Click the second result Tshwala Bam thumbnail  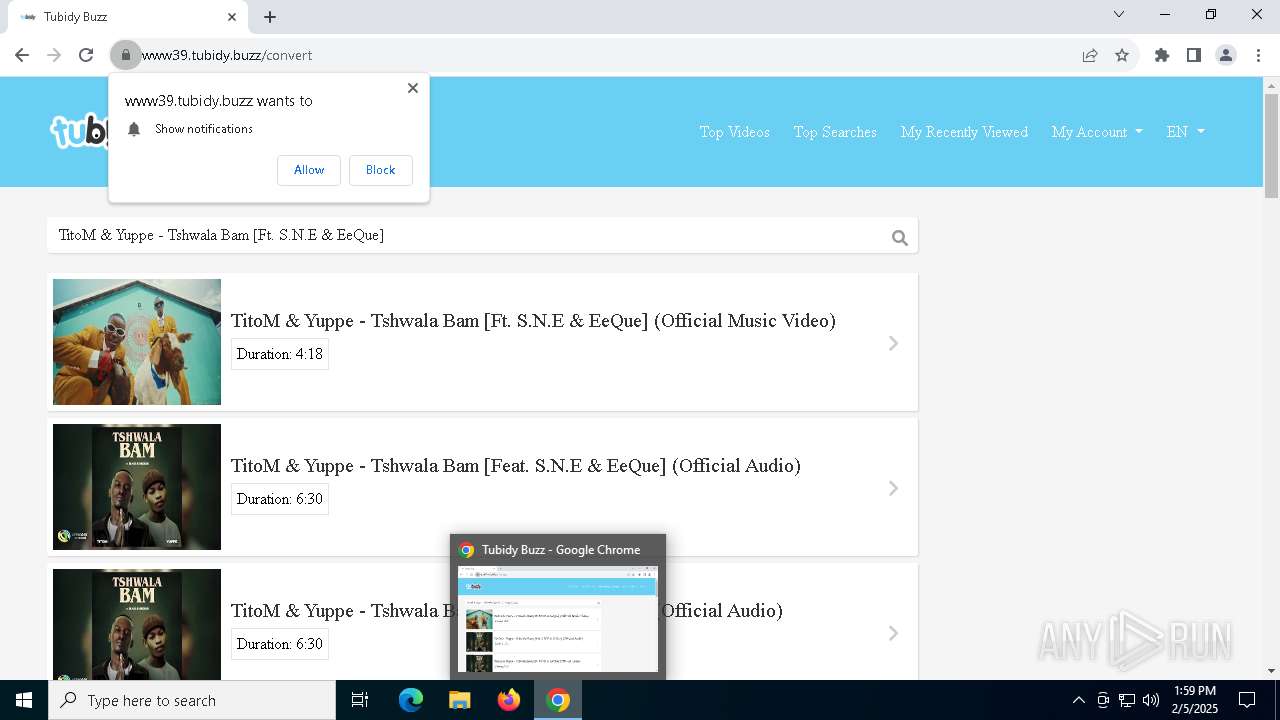(x=137, y=487)
